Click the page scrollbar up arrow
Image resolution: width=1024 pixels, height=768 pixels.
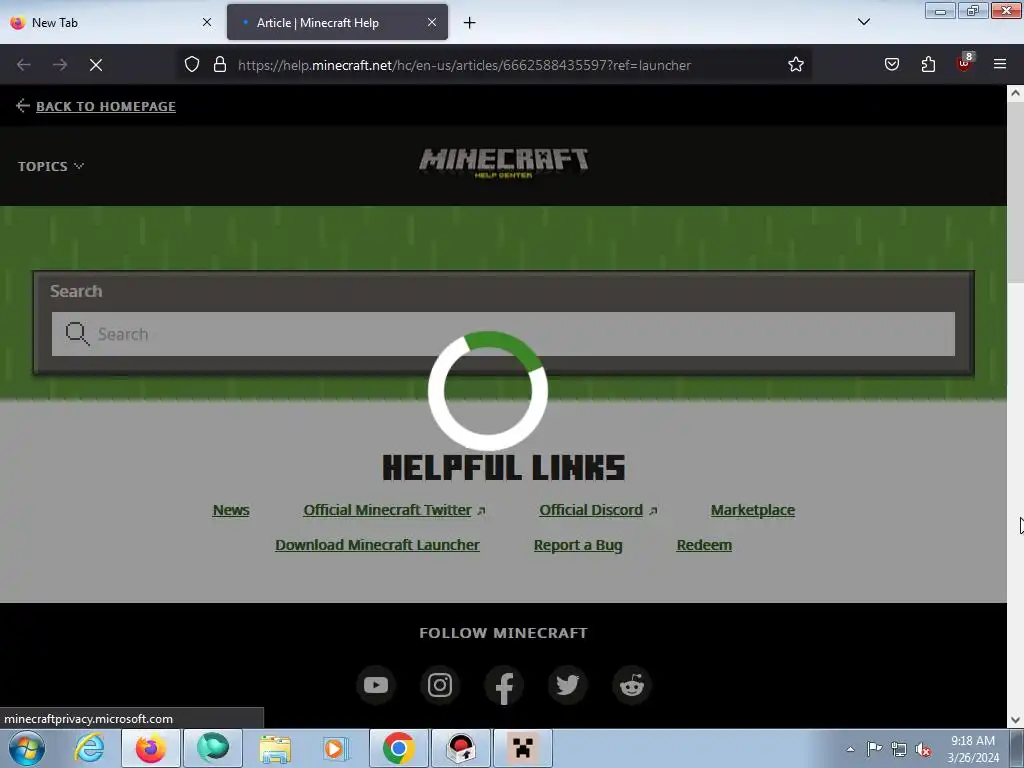coord(1015,93)
